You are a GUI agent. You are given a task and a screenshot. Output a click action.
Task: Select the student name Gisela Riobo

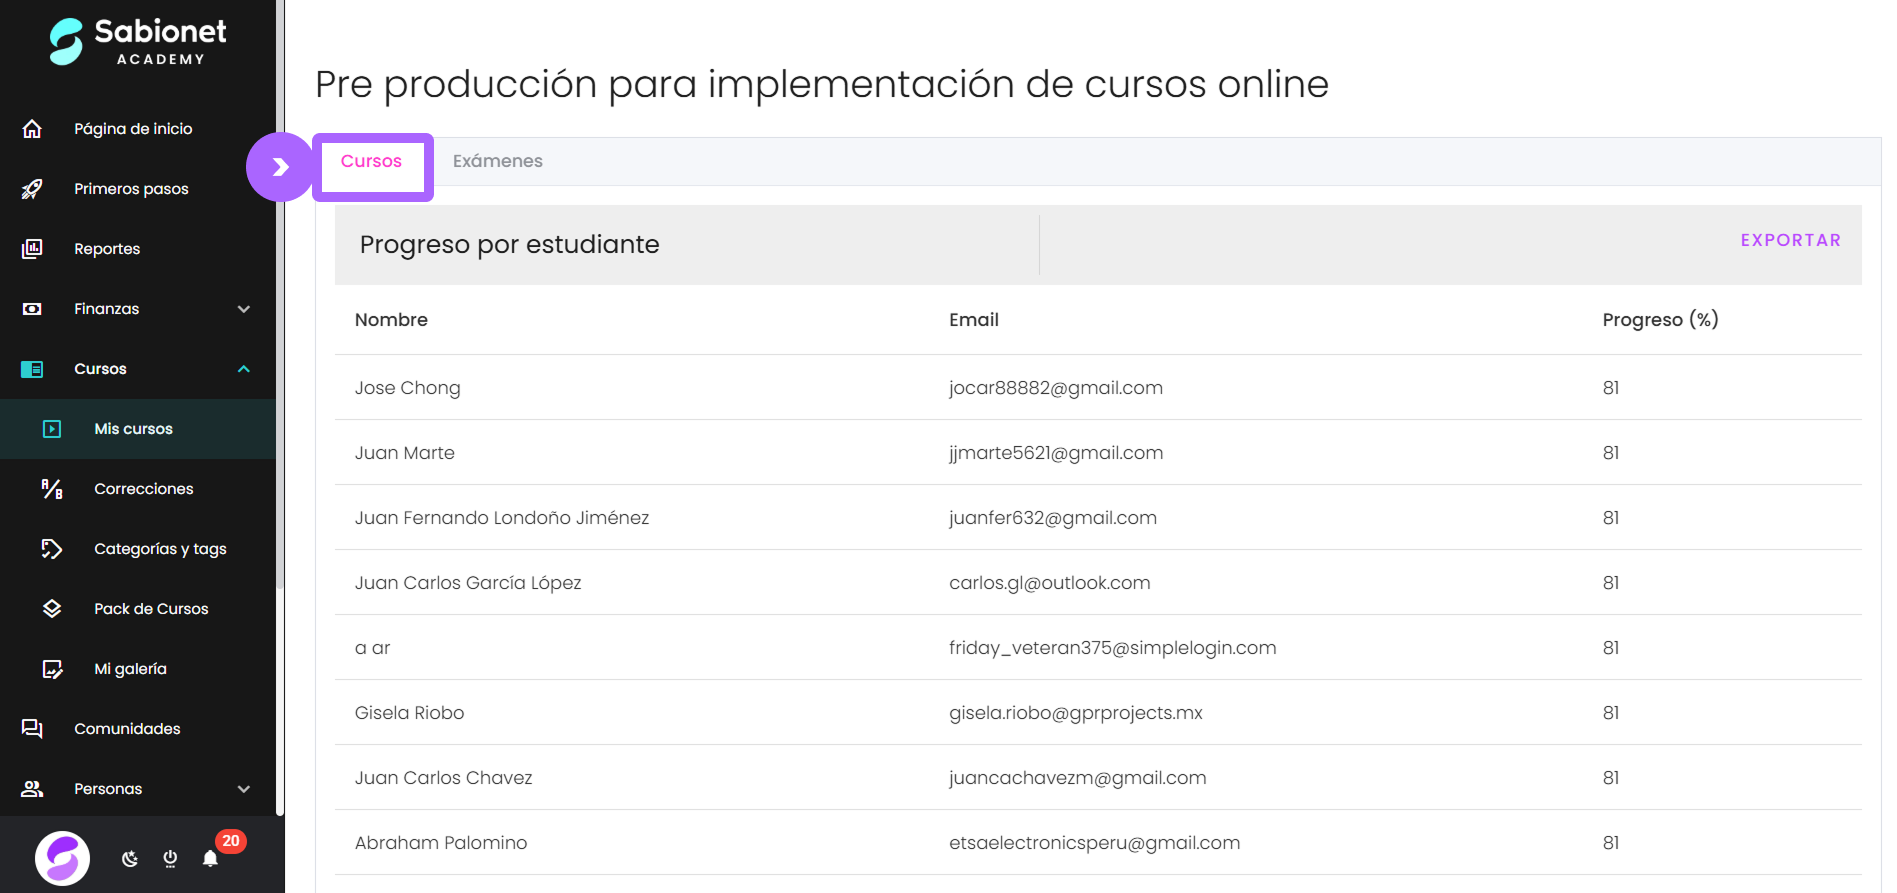click(x=410, y=713)
